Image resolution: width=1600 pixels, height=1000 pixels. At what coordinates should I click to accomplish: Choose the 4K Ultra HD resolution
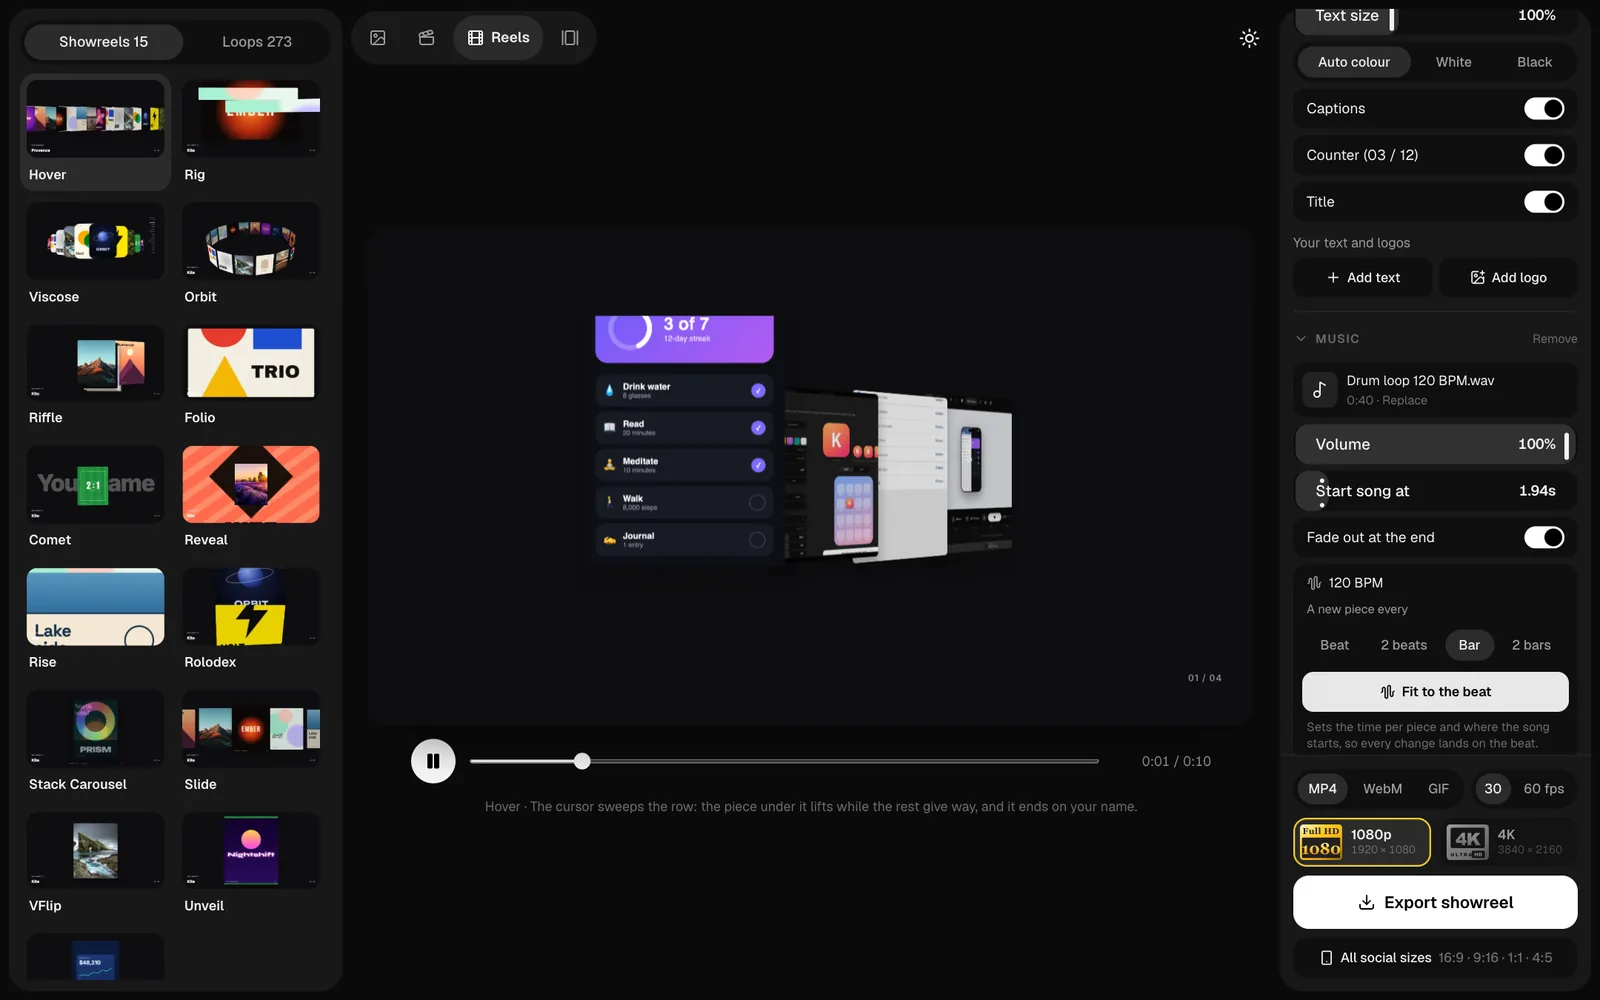pos(1507,842)
